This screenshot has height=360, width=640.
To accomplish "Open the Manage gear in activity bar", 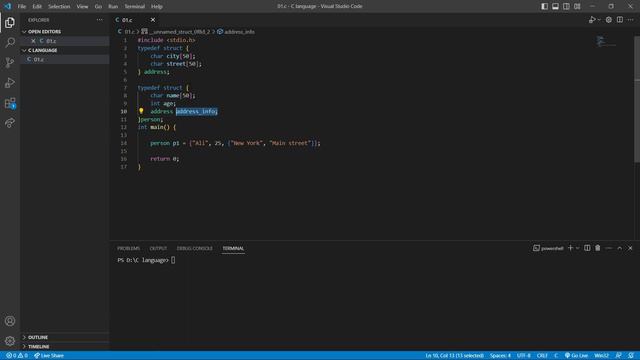I will coord(10,341).
